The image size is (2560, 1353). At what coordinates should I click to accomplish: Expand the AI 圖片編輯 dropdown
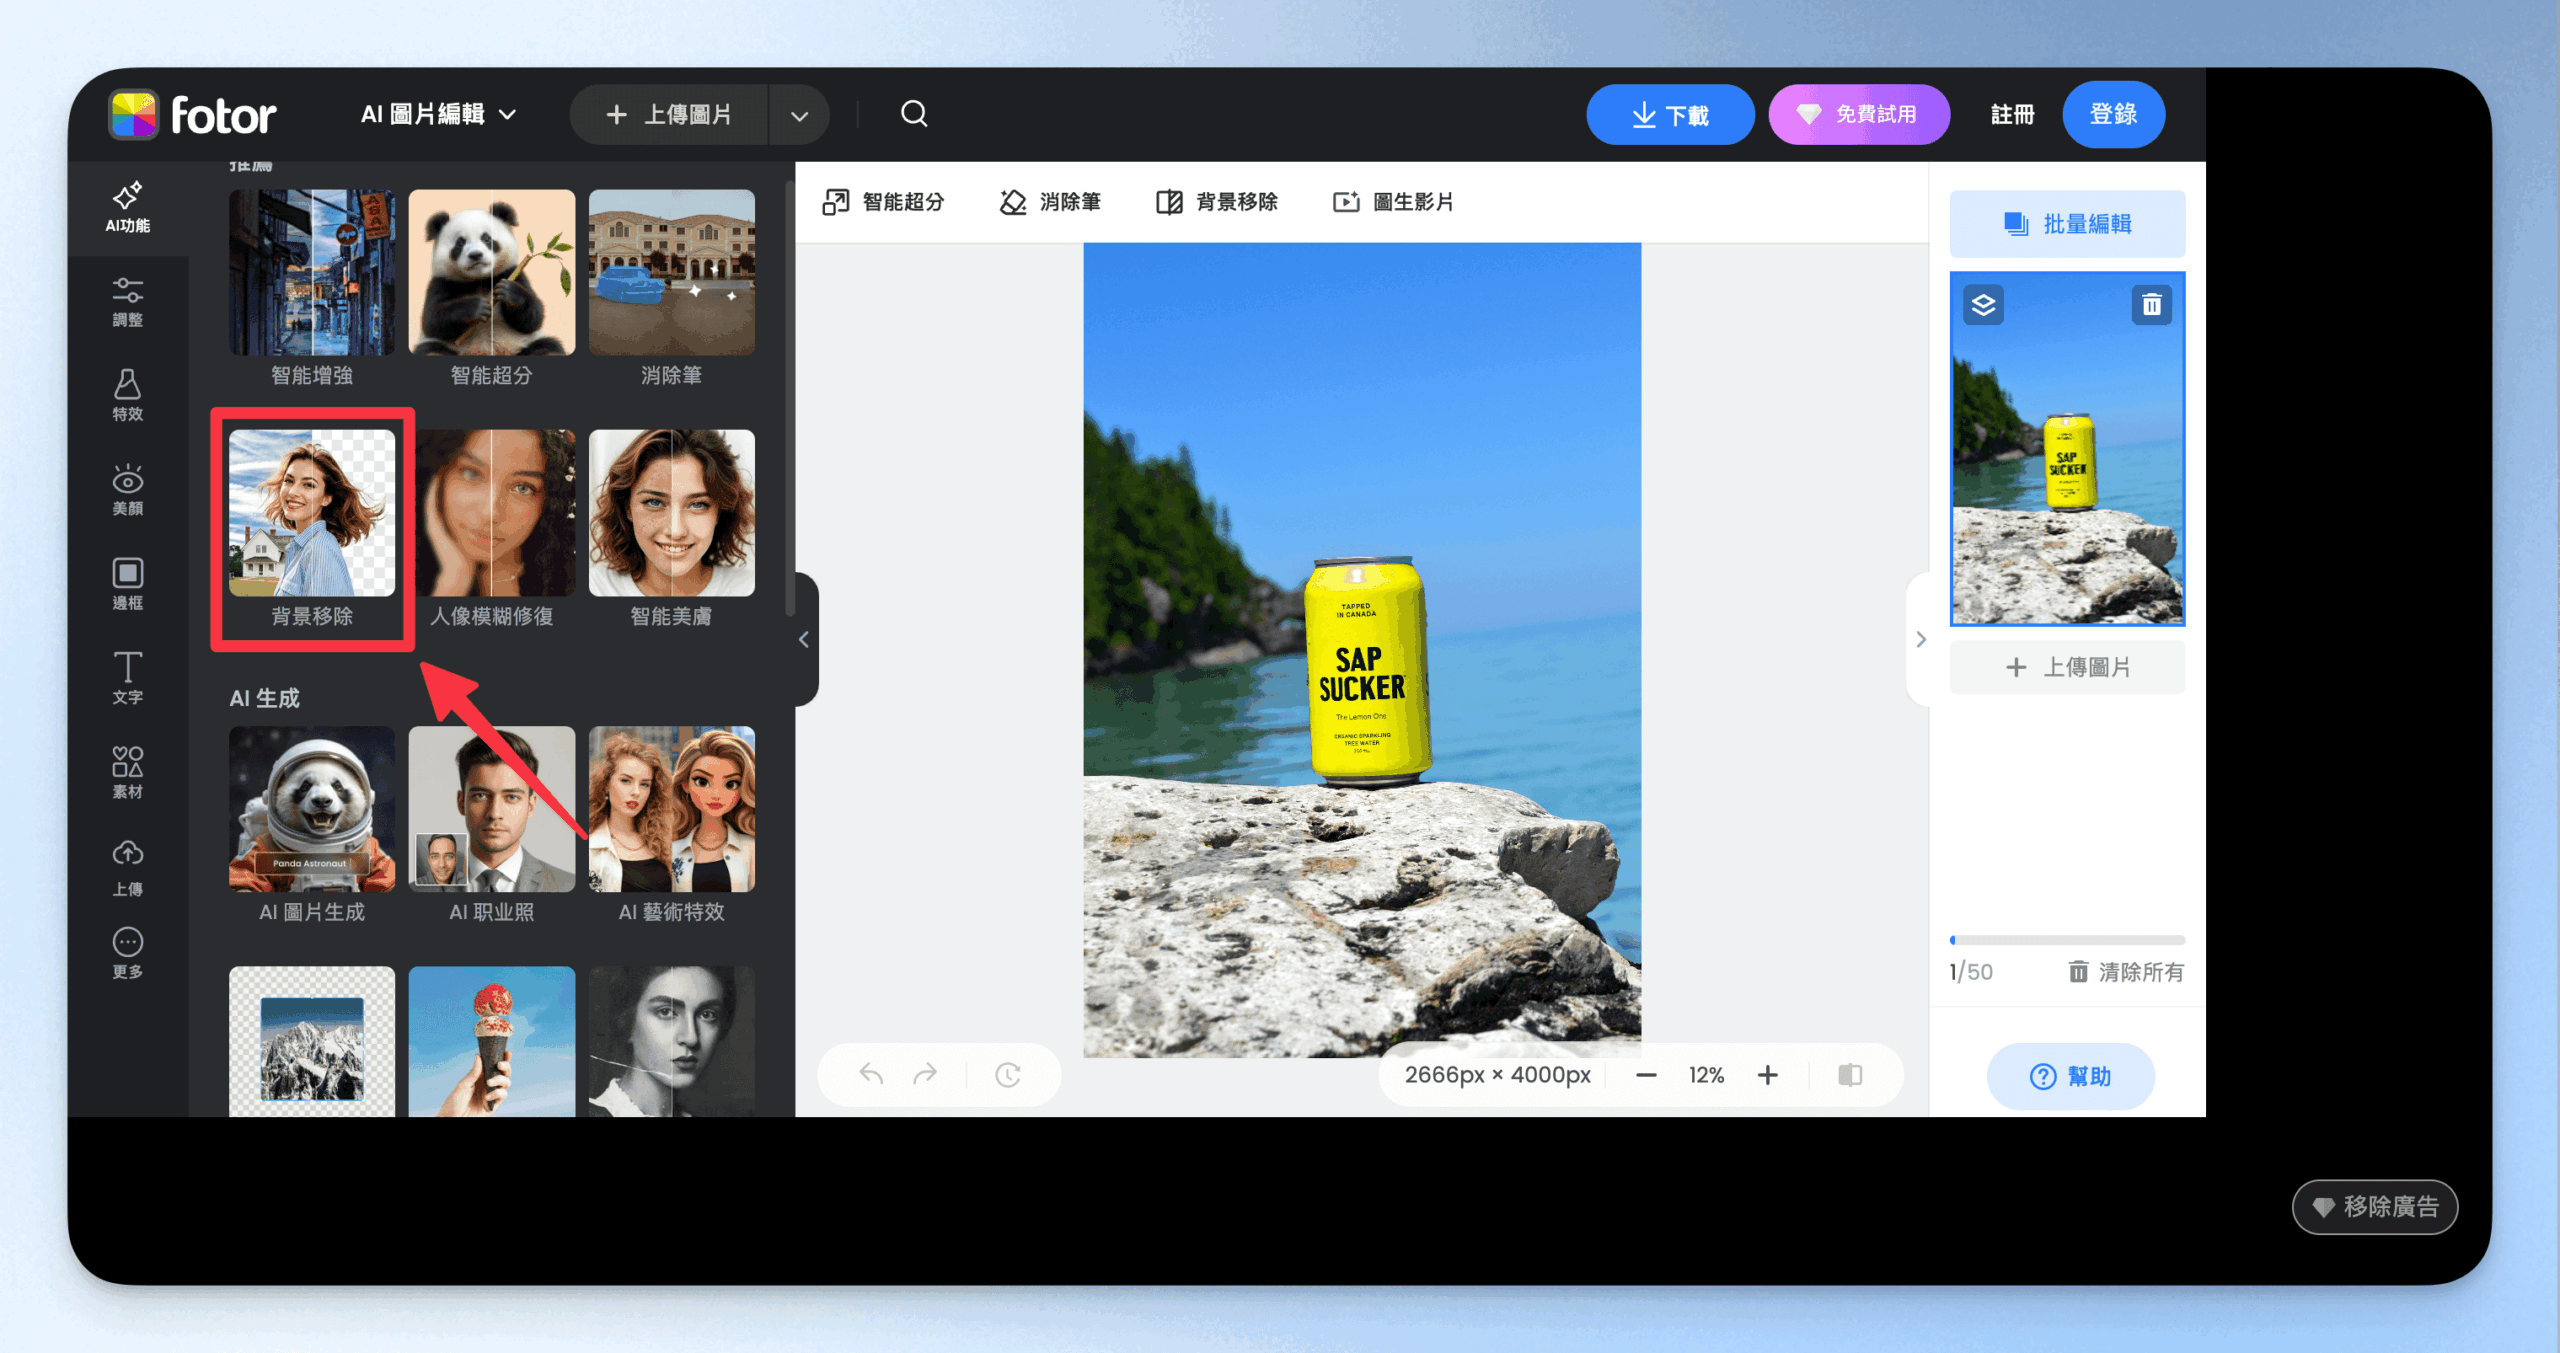click(438, 114)
